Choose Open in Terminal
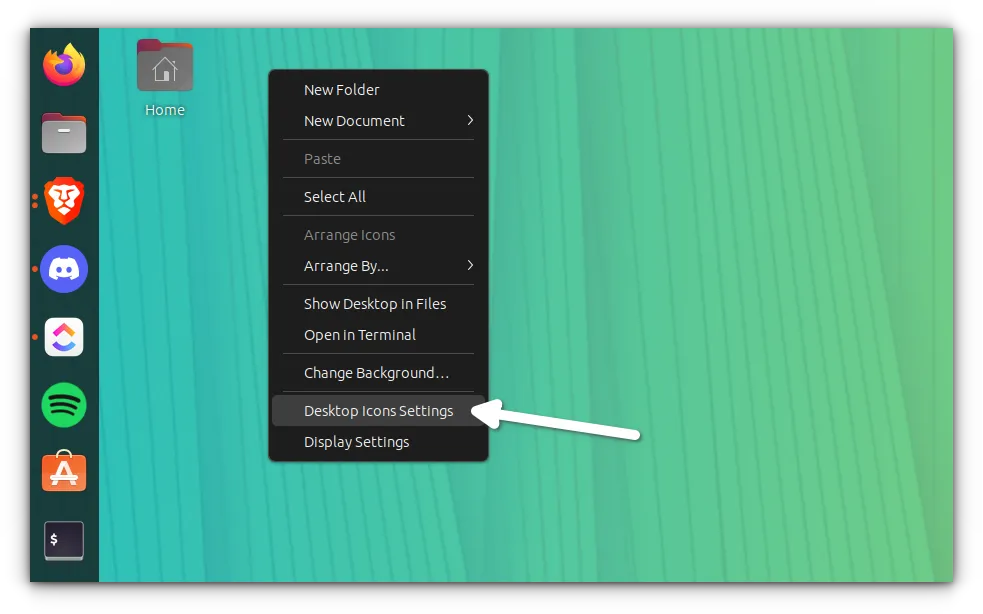983x614 pixels. pyautogui.click(x=359, y=335)
